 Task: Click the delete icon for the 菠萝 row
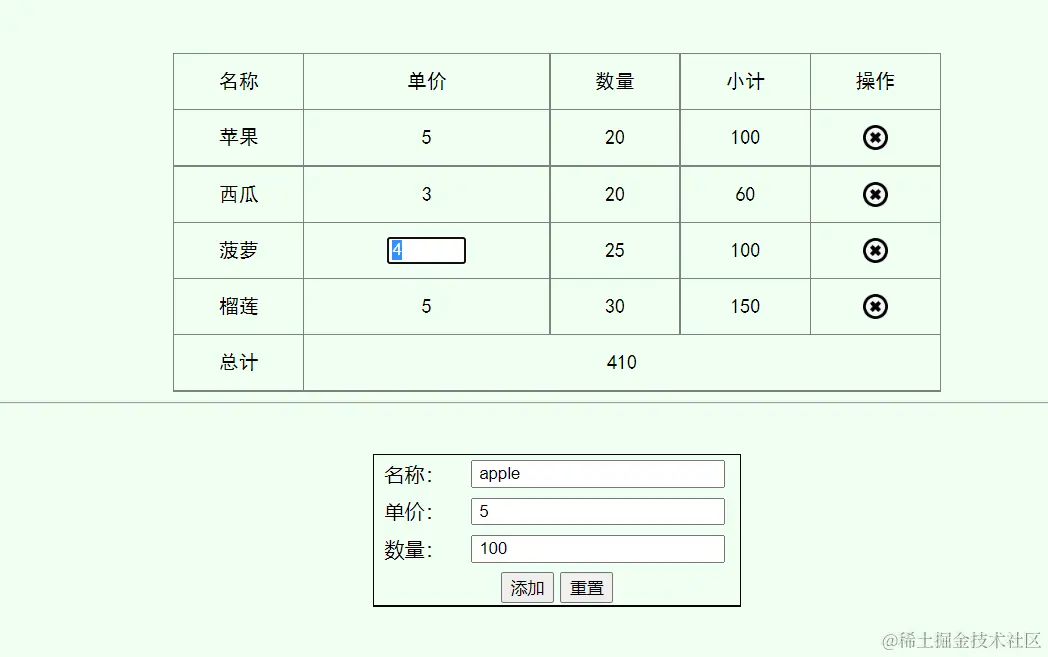point(875,250)
